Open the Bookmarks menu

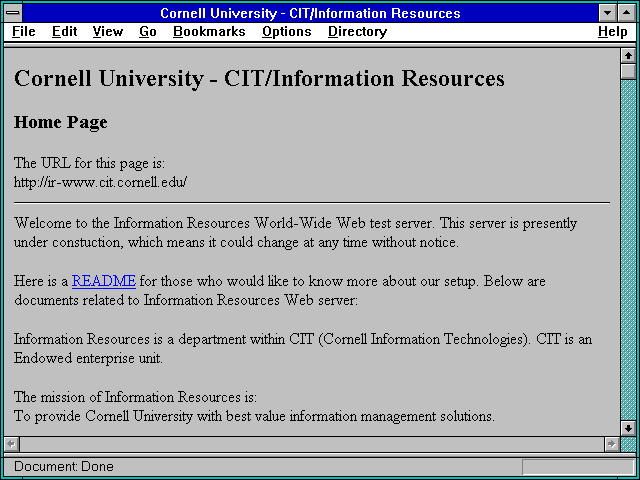[x=209, y=32]
